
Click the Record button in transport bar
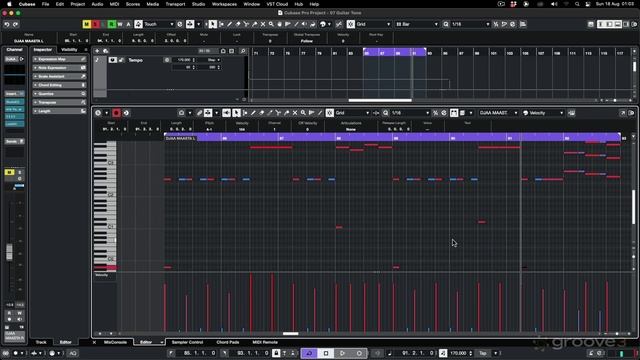[359, 353]
